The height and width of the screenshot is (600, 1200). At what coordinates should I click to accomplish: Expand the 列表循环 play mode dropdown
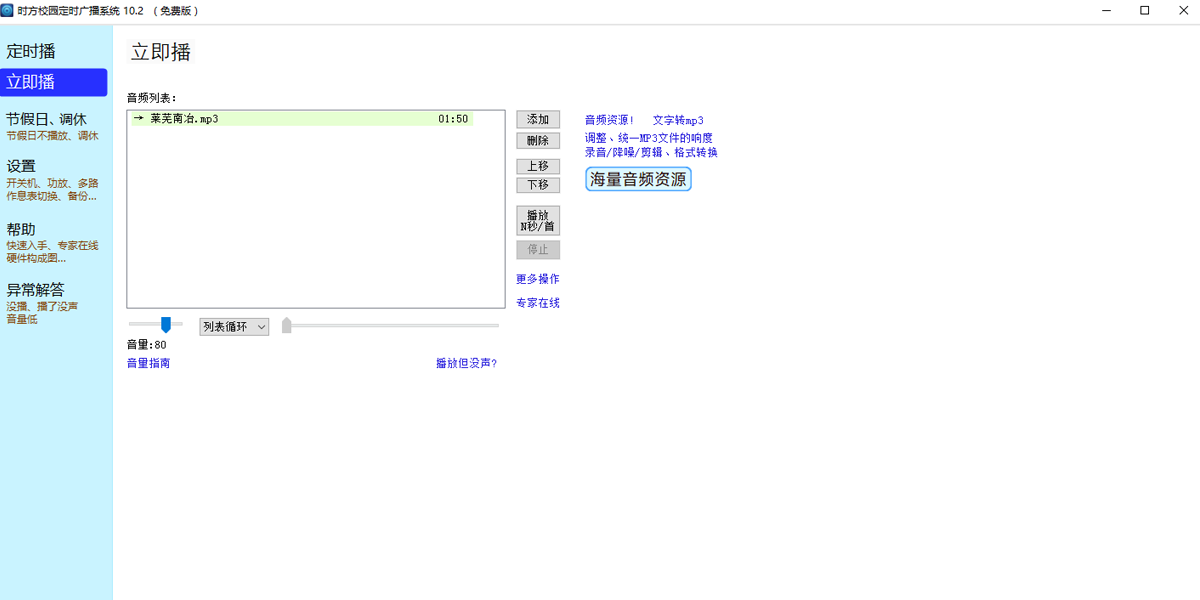click(234, 327)
